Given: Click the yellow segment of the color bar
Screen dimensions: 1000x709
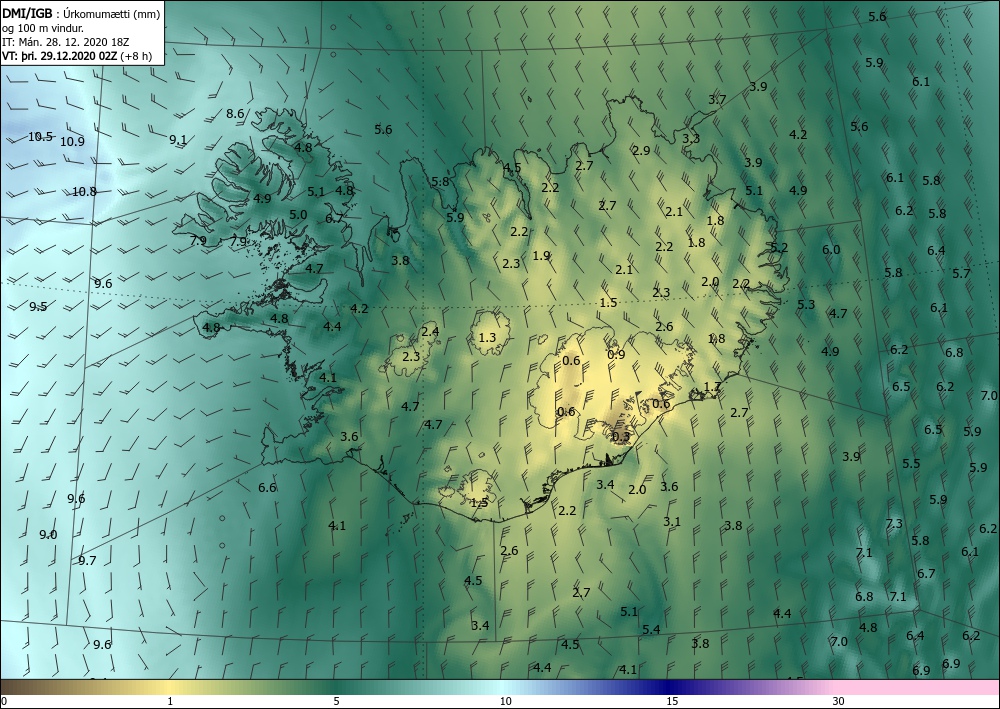Looking at the screenshot, I should (169, 687).
